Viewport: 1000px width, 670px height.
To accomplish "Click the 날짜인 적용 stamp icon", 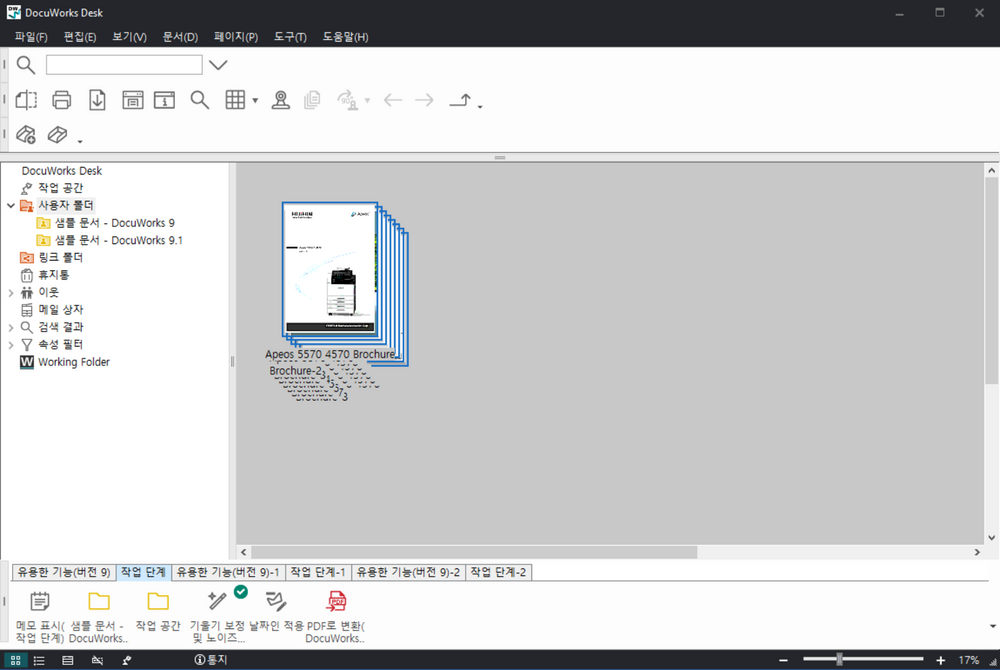I will [x=276, y=601].
